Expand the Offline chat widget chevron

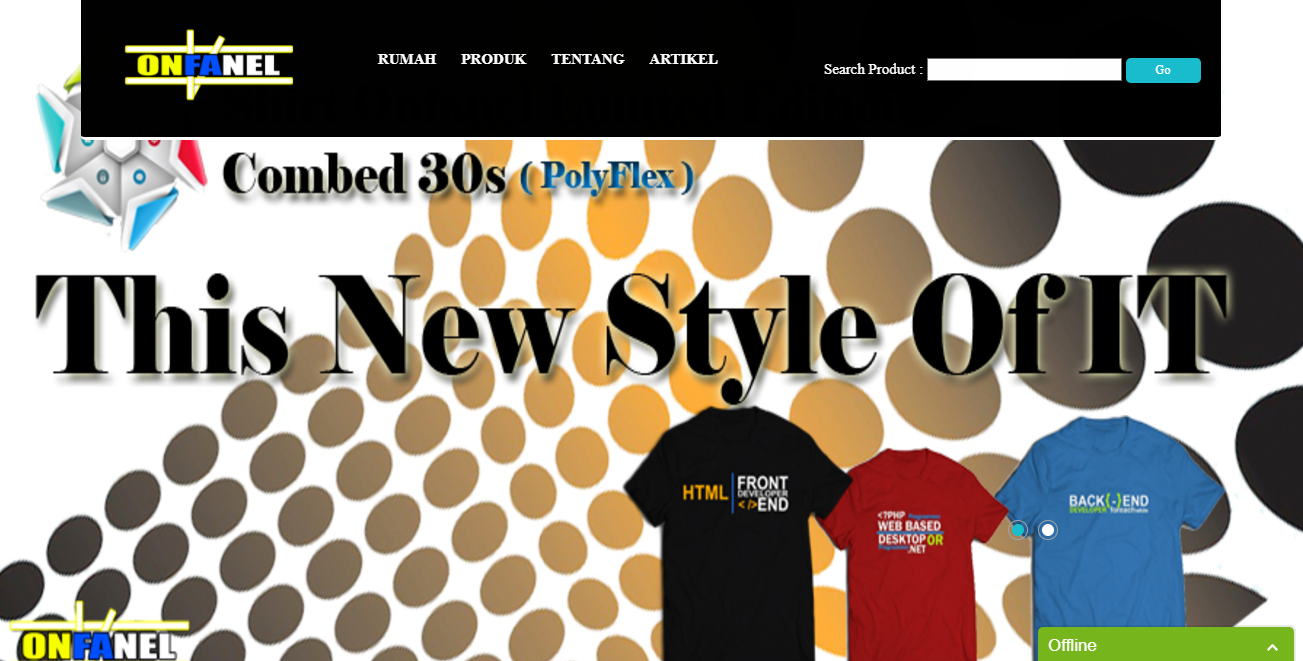(x=1272, y=647)
